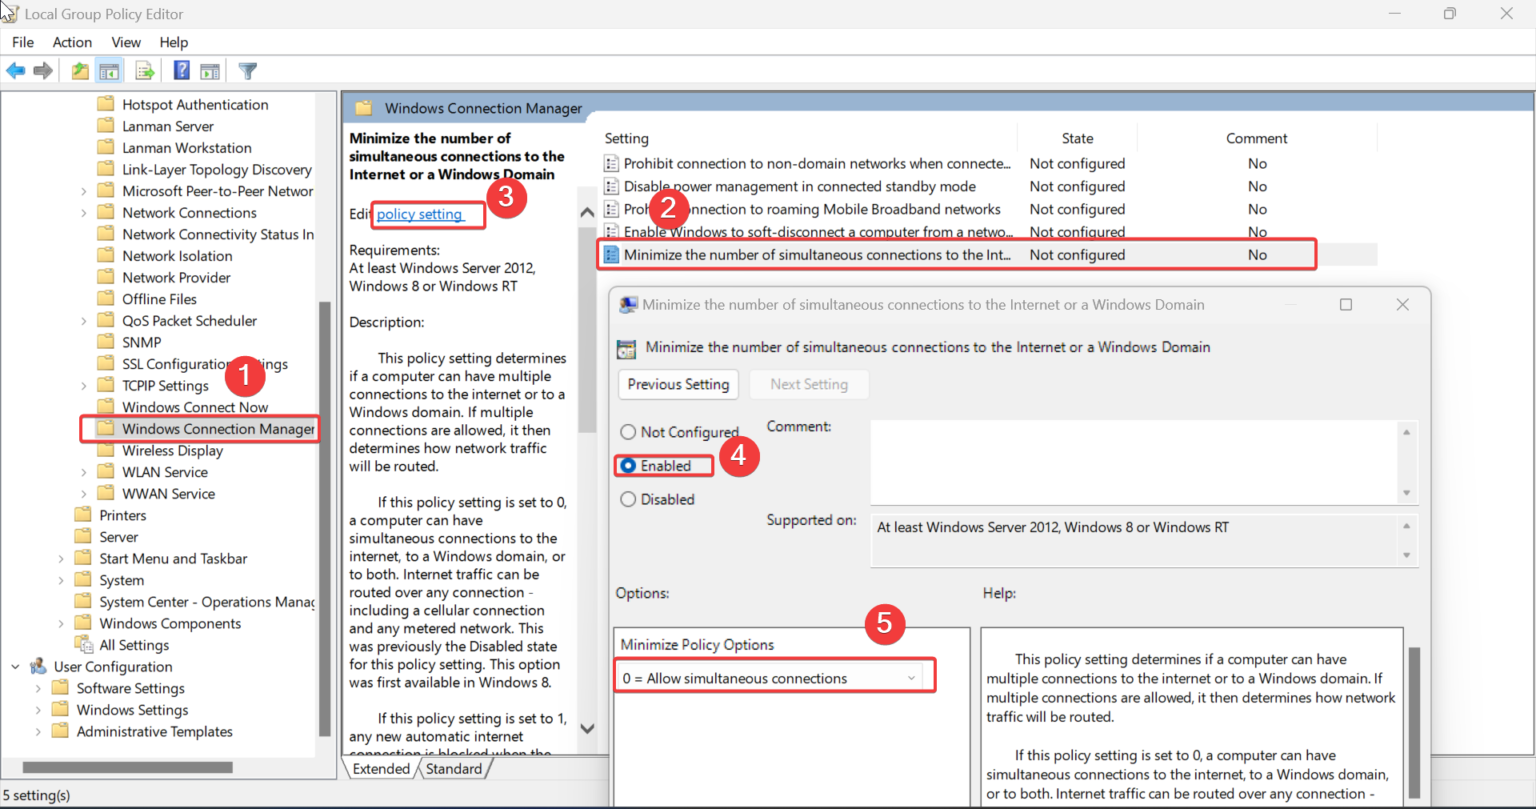The height and width of the screenshot is (809, 1536).
Task: Expand the TCPIP Settings node
Action: pos(84,386)
